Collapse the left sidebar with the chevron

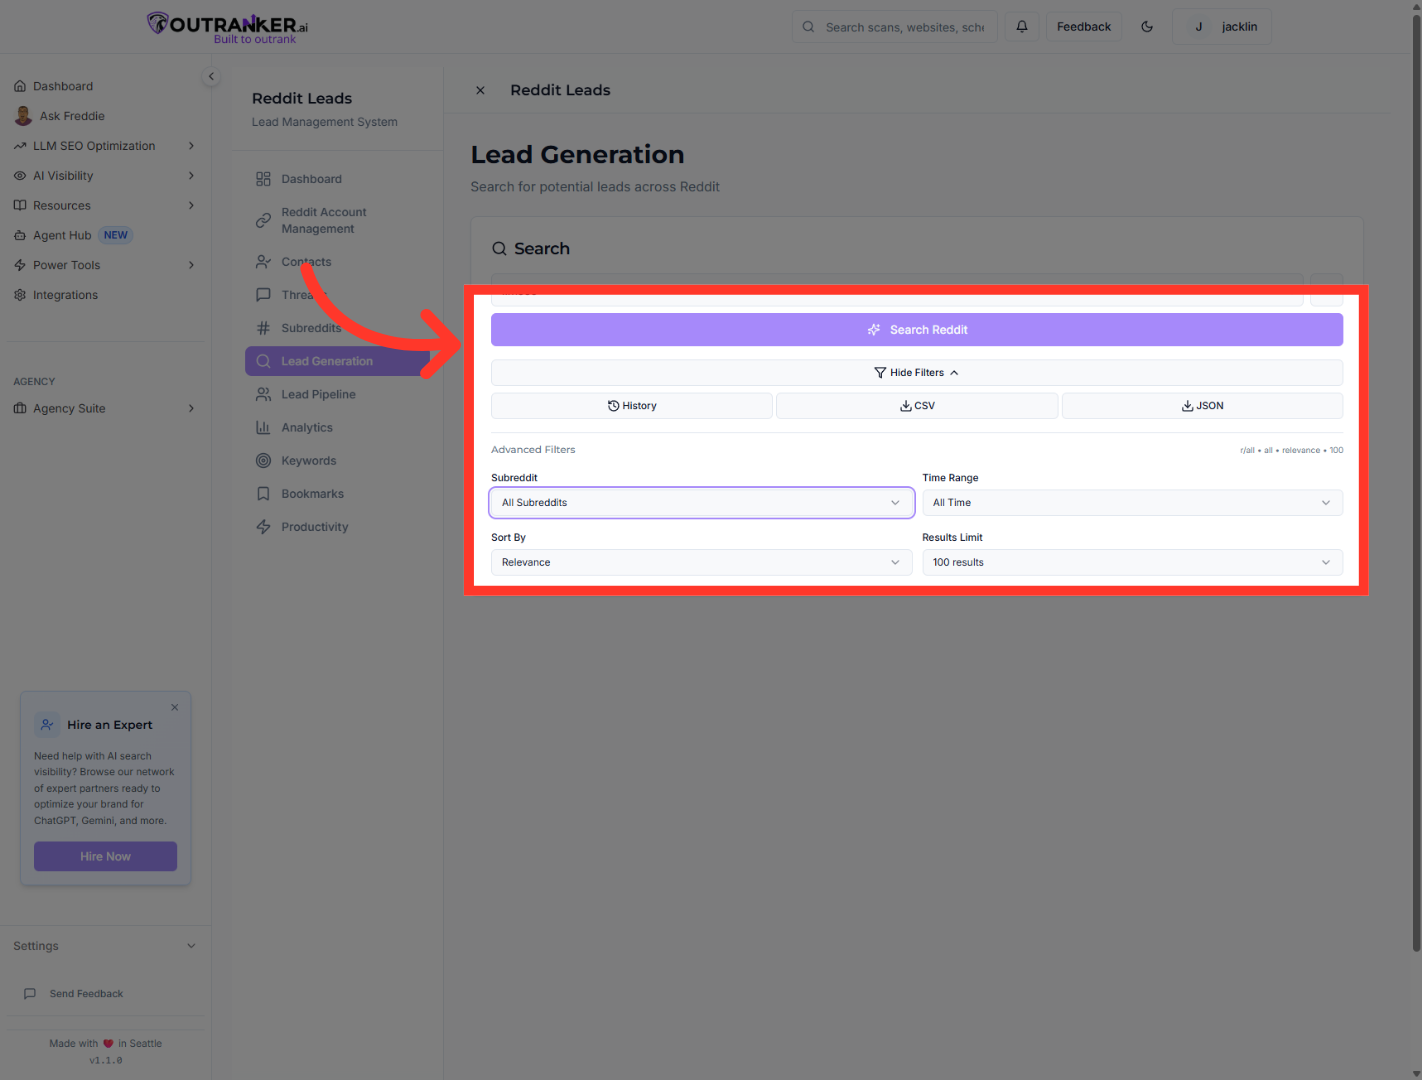pos(211,76)
